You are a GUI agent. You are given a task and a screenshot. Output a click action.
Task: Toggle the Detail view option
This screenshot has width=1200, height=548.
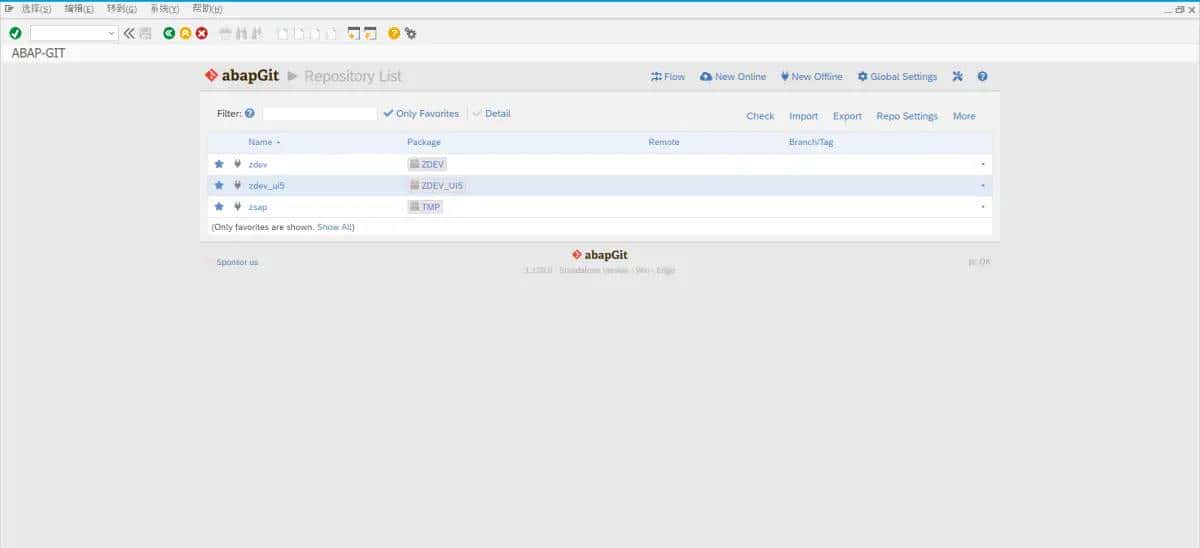coord(491,114)
